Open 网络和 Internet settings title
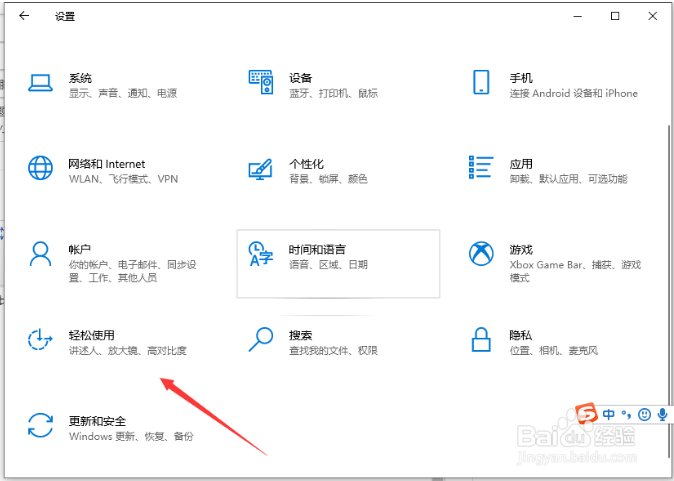The height and width of the screenshot is (481, 674). click(x=107, y=164)
